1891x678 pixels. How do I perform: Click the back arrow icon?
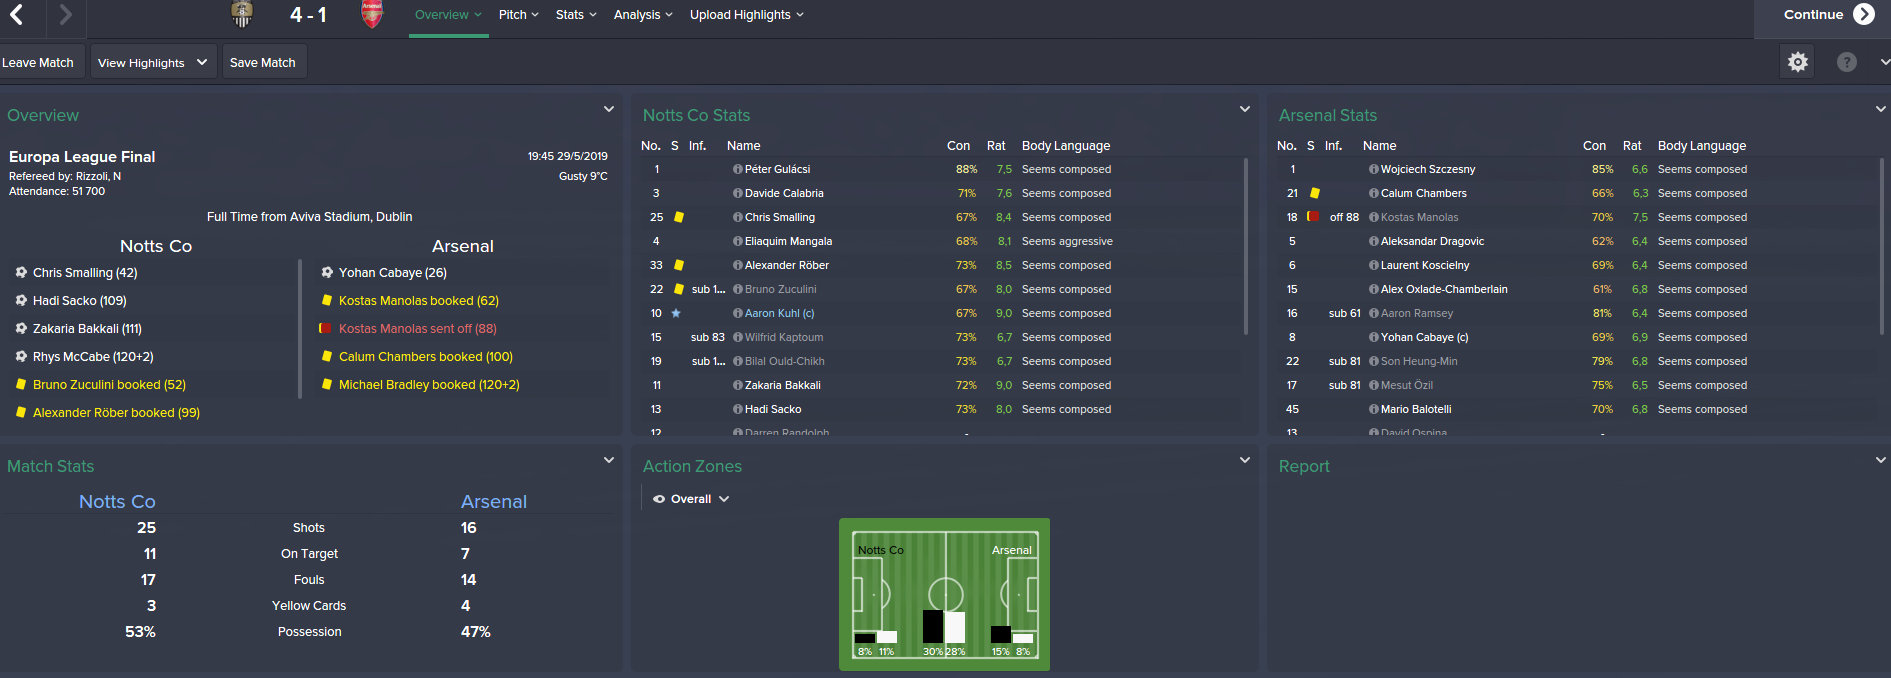tap(17, 15)
